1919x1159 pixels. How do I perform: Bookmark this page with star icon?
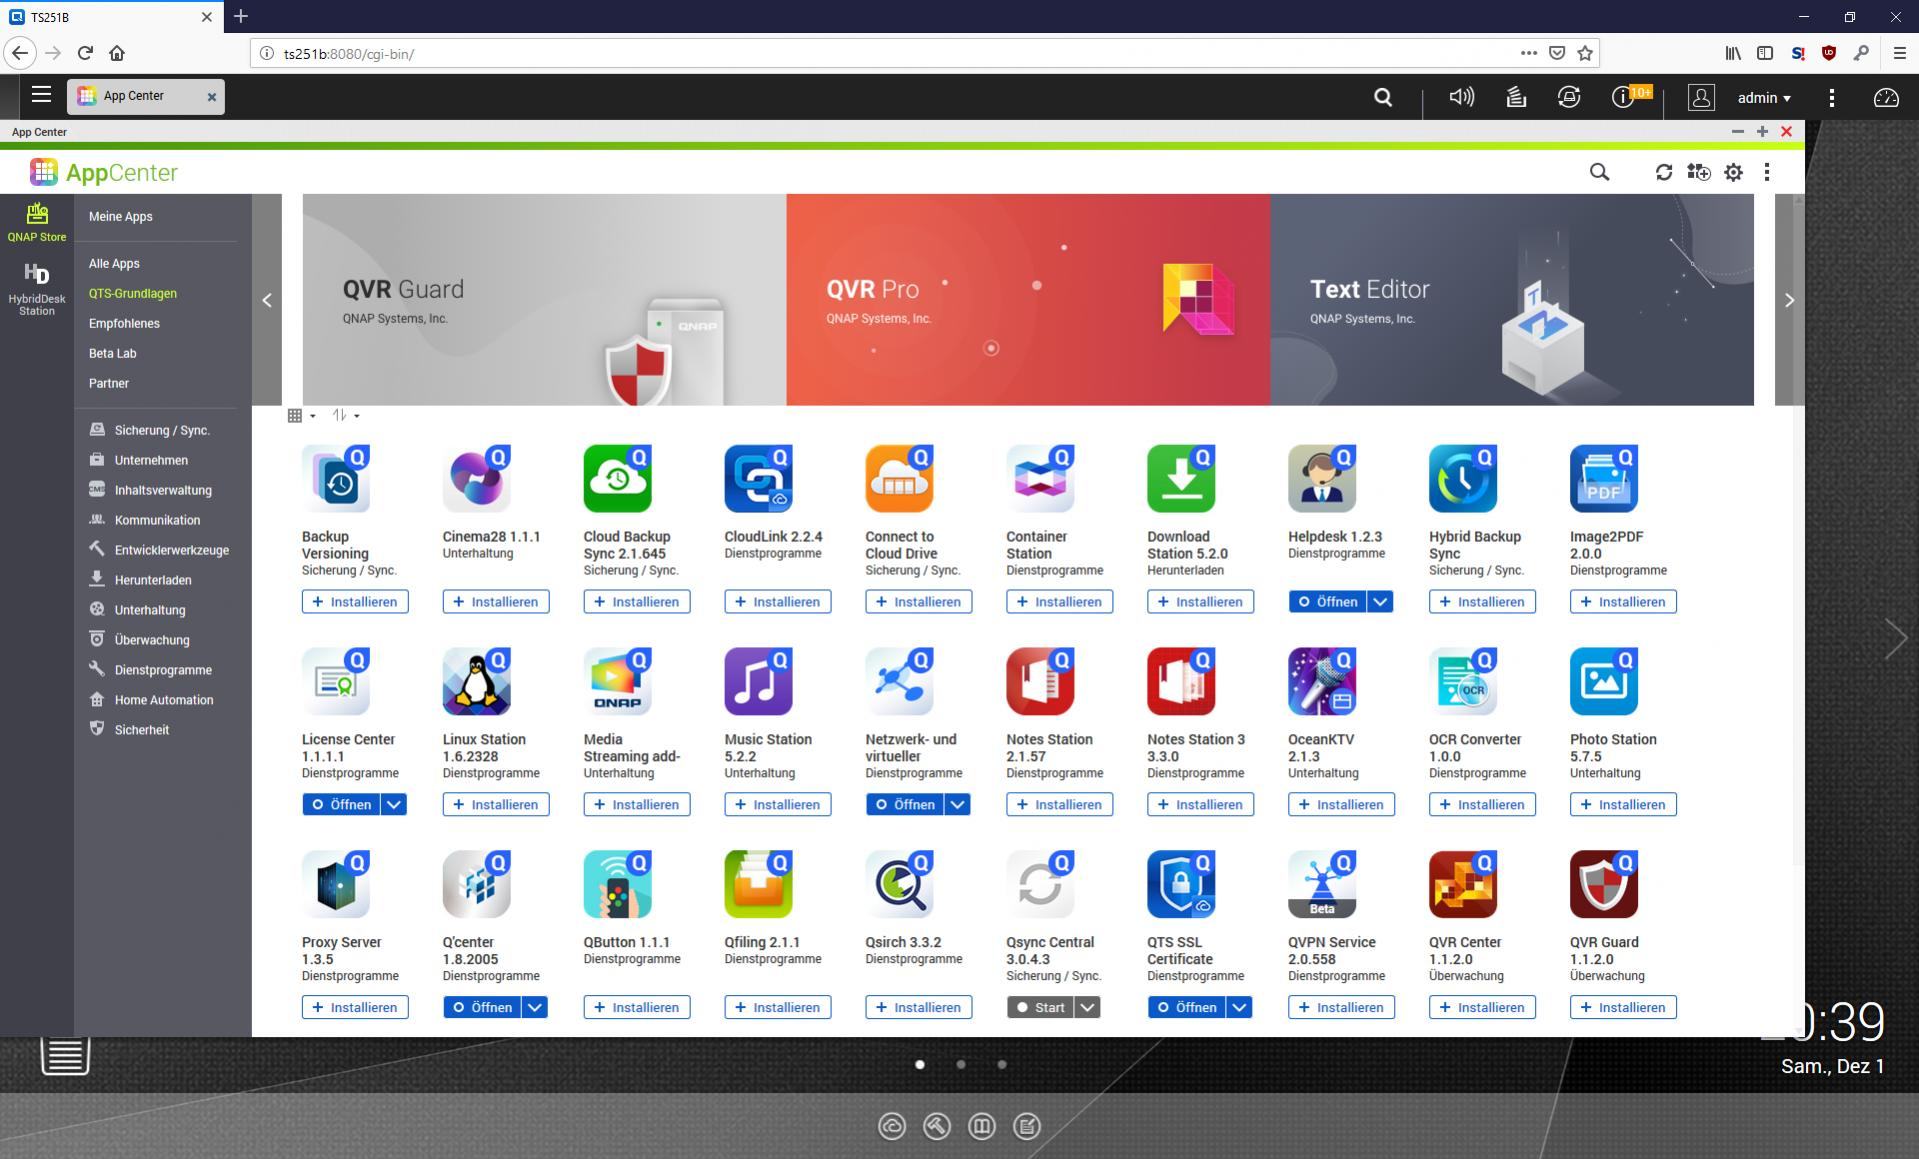1585,53
